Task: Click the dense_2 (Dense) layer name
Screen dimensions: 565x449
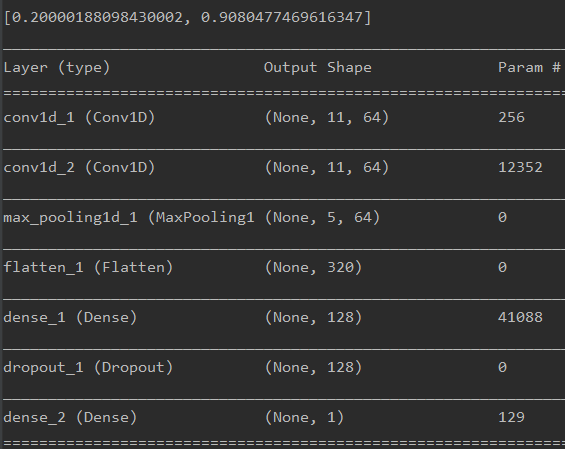Action: point(70,418)
